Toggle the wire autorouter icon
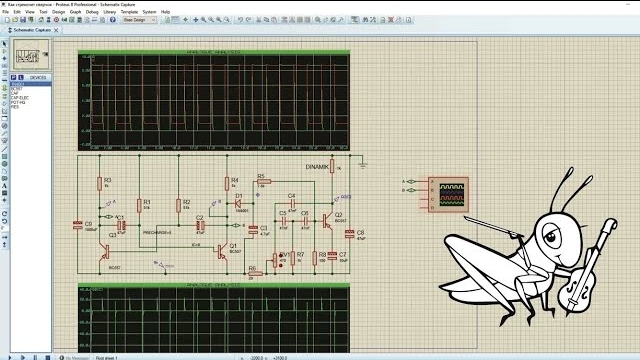Viewport: 640px width, 360px height. 355,20
